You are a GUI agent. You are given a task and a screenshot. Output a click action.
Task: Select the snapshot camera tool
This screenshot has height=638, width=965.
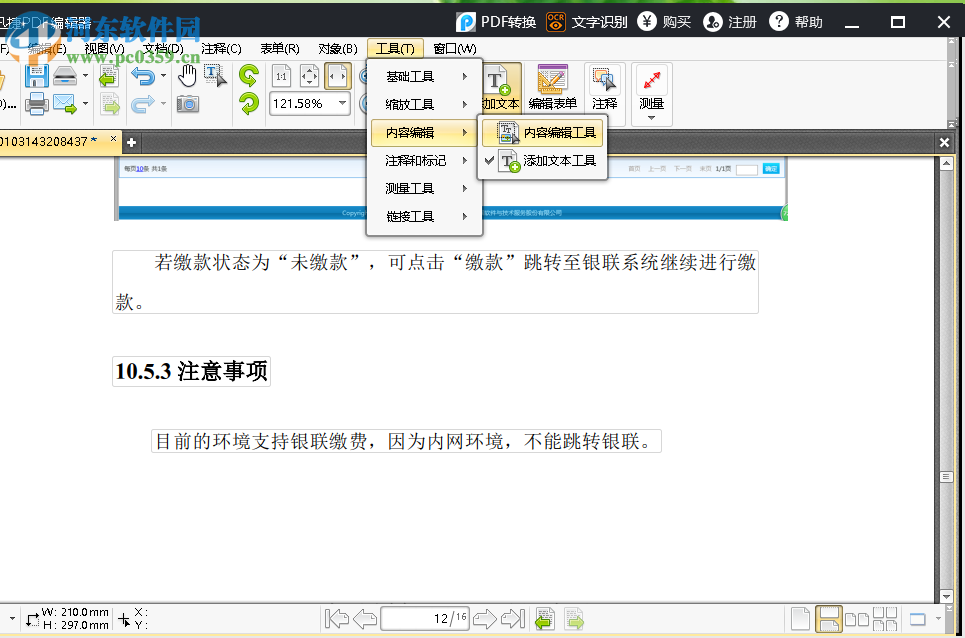(187, 103)
